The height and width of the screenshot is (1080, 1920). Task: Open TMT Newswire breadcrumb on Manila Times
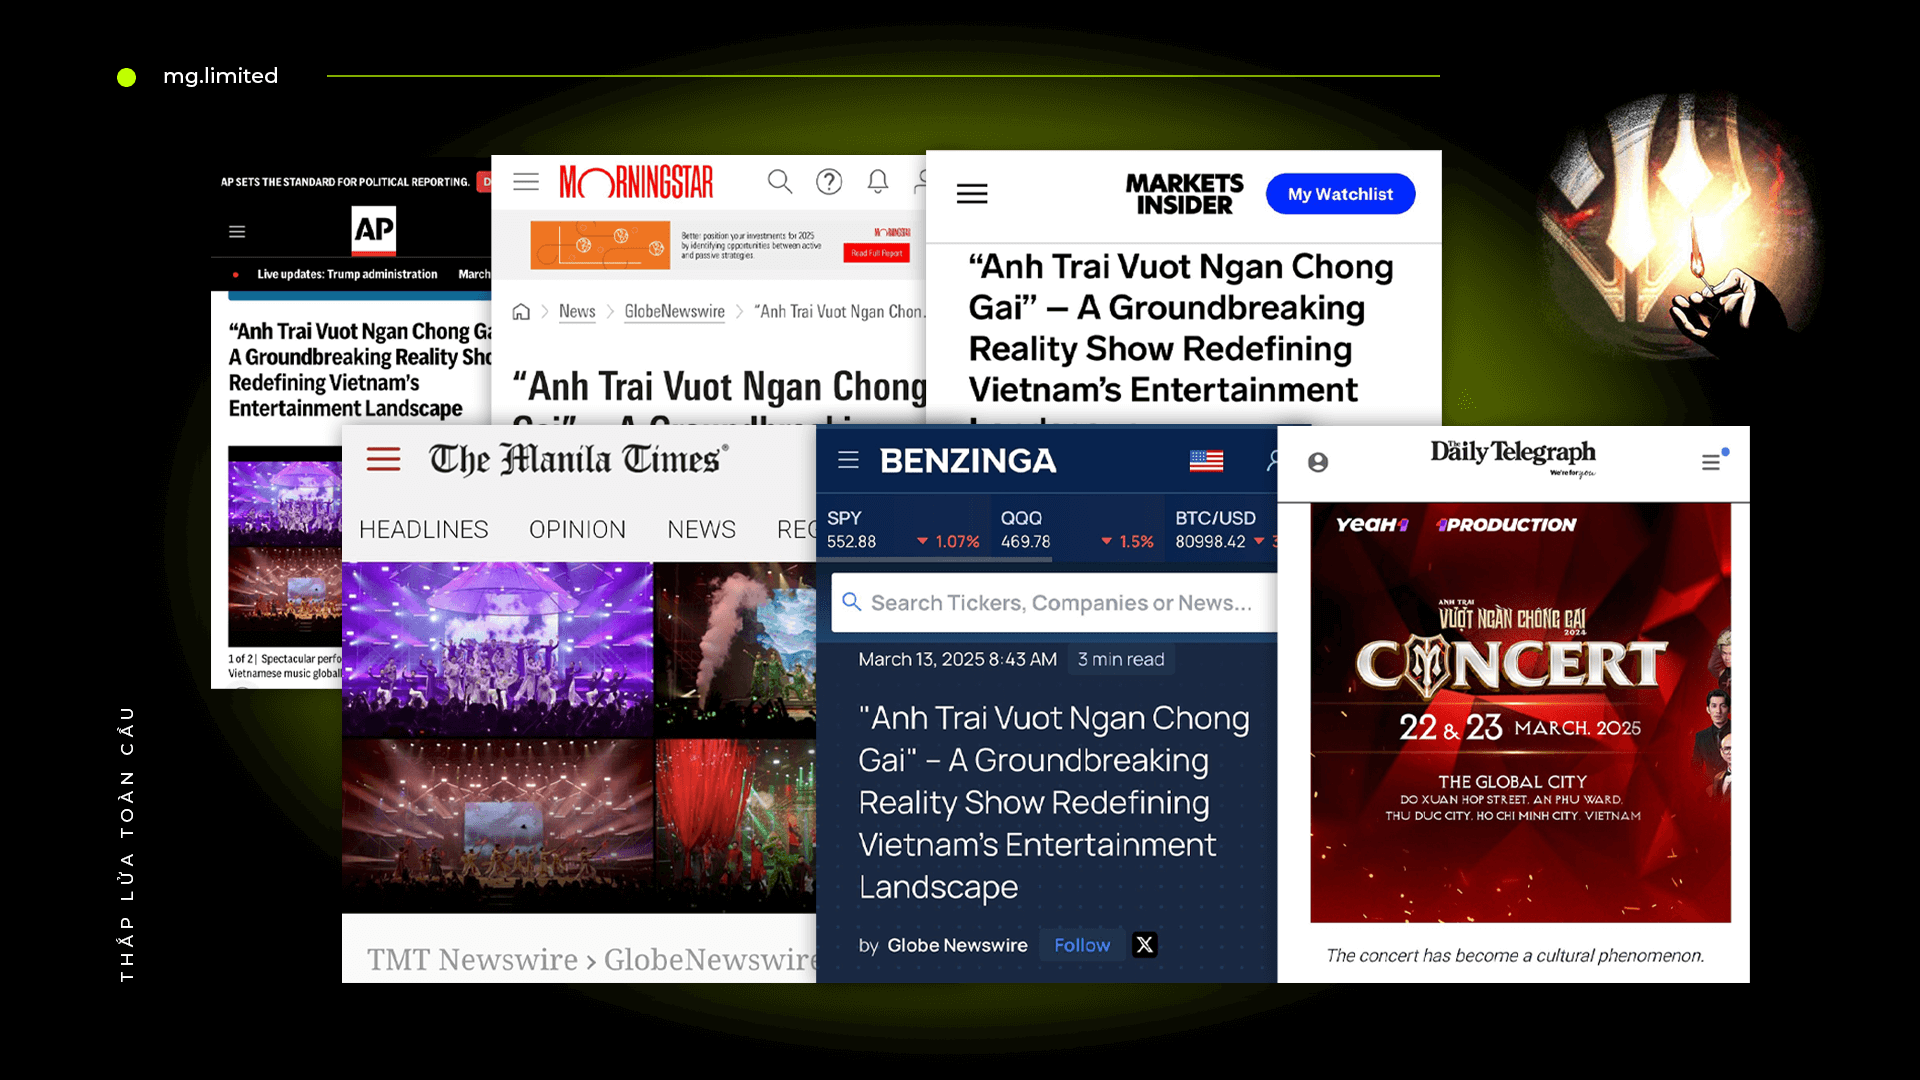coord(472,960)
